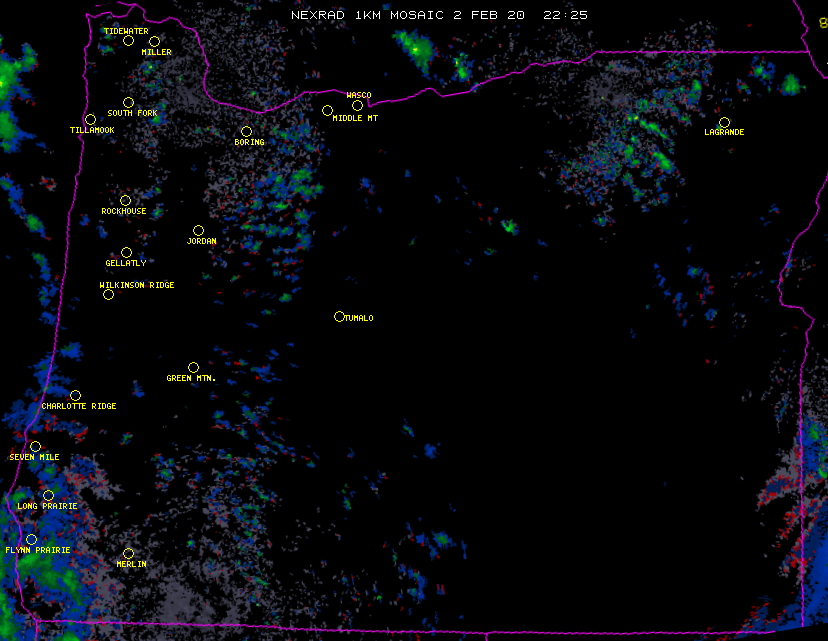Select the Wasco station circle marker
The image size is (828, 641).
pos(357,106)
